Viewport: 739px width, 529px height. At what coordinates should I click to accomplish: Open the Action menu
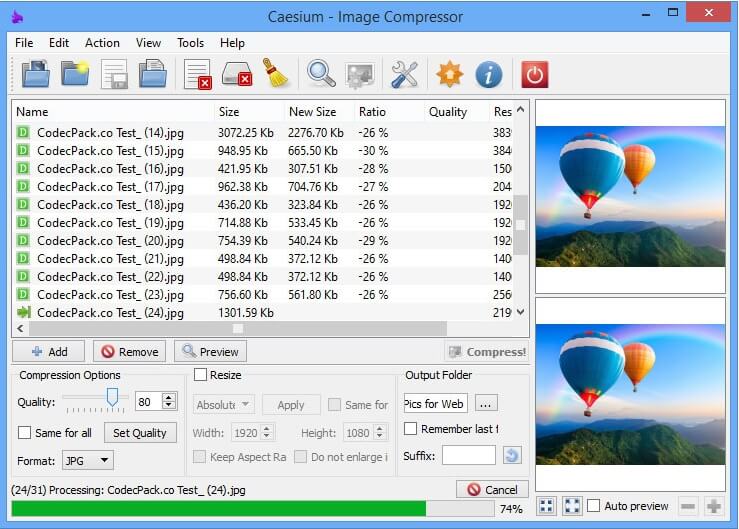tap(102, 43)
